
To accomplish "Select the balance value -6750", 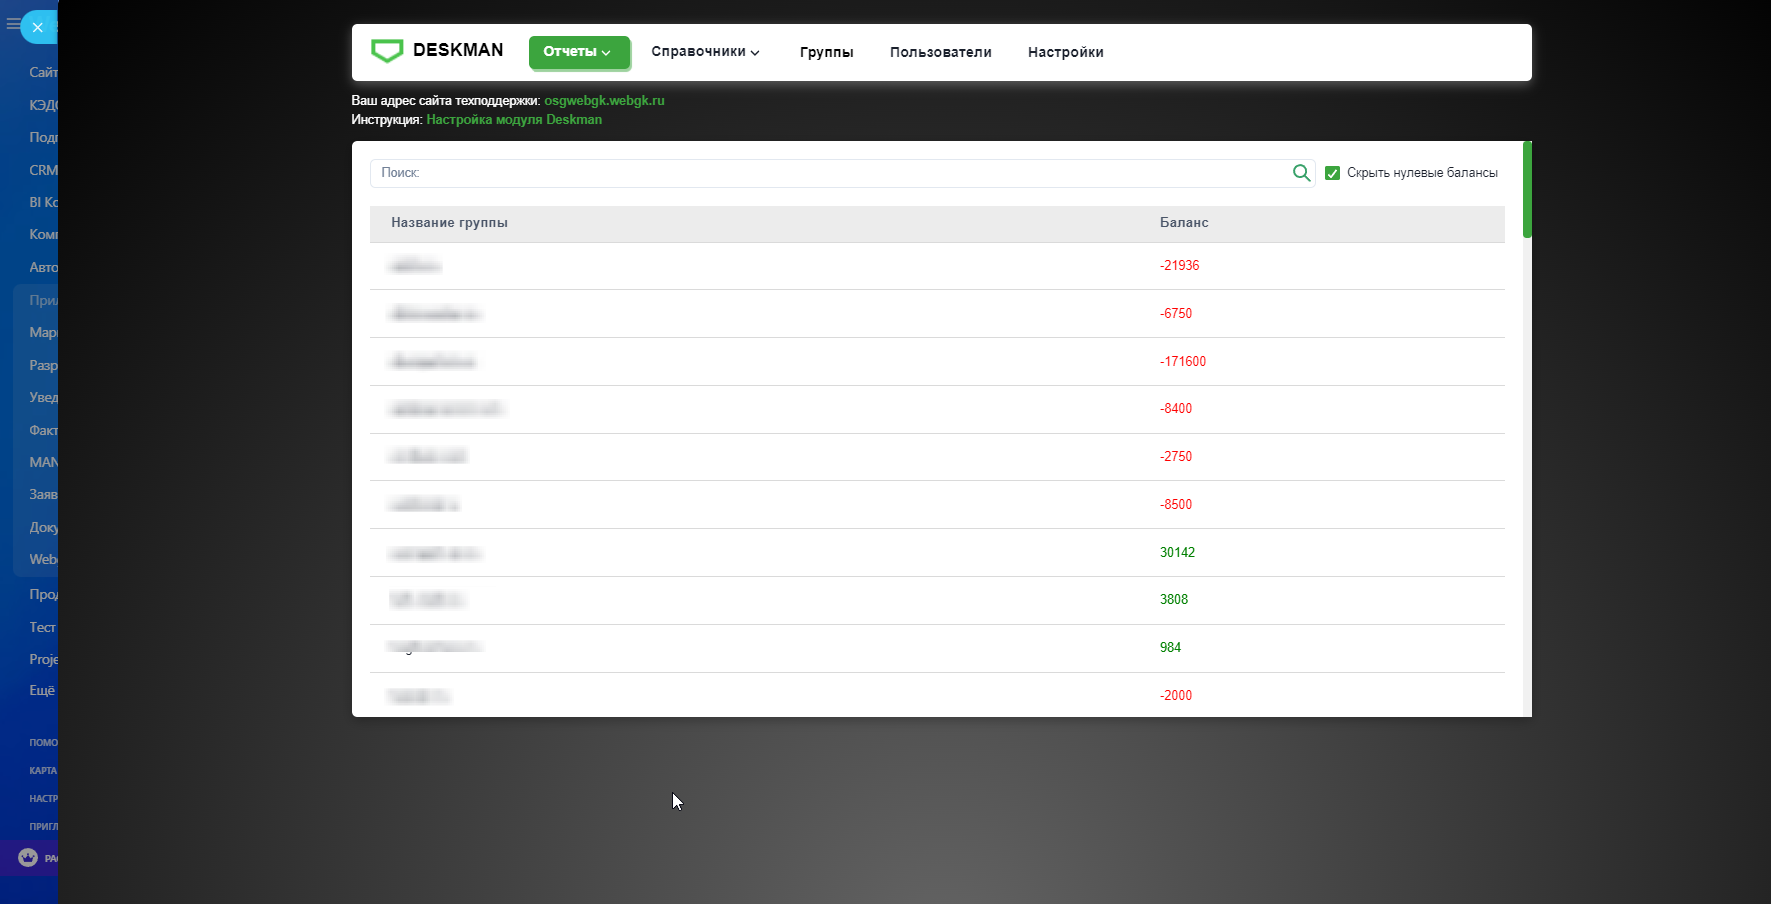I will pyautogui.click(x=1176, y=313).
